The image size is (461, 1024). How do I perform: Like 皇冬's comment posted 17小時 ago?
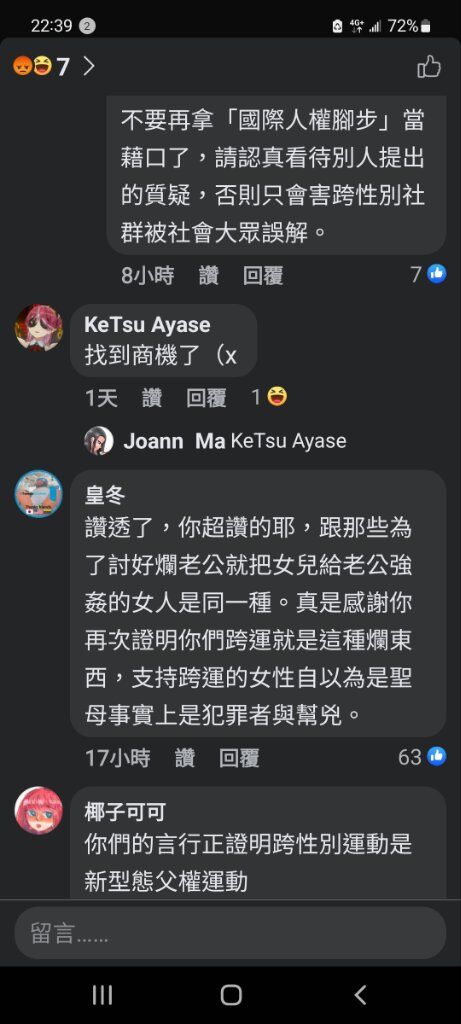[x=185, y=758]
